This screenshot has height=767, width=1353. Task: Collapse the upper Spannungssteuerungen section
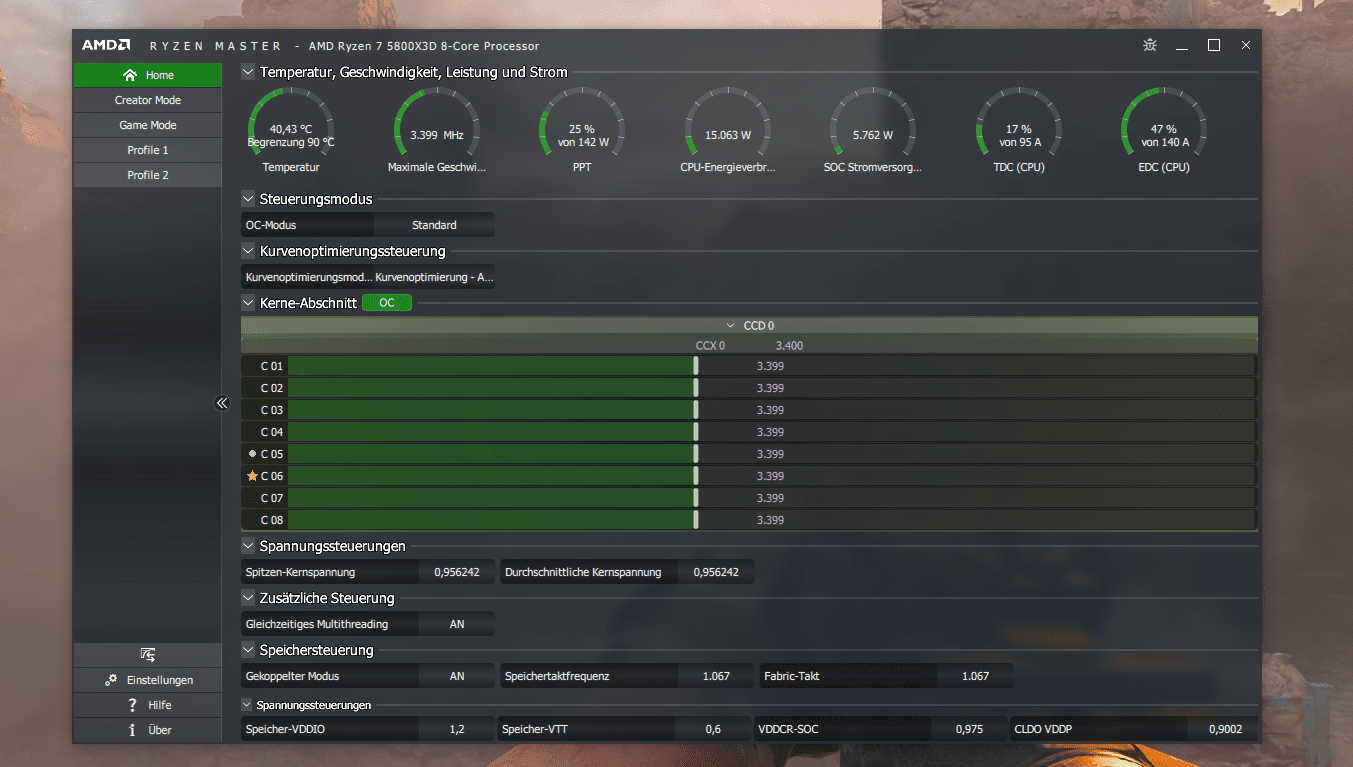coord(248,546)
